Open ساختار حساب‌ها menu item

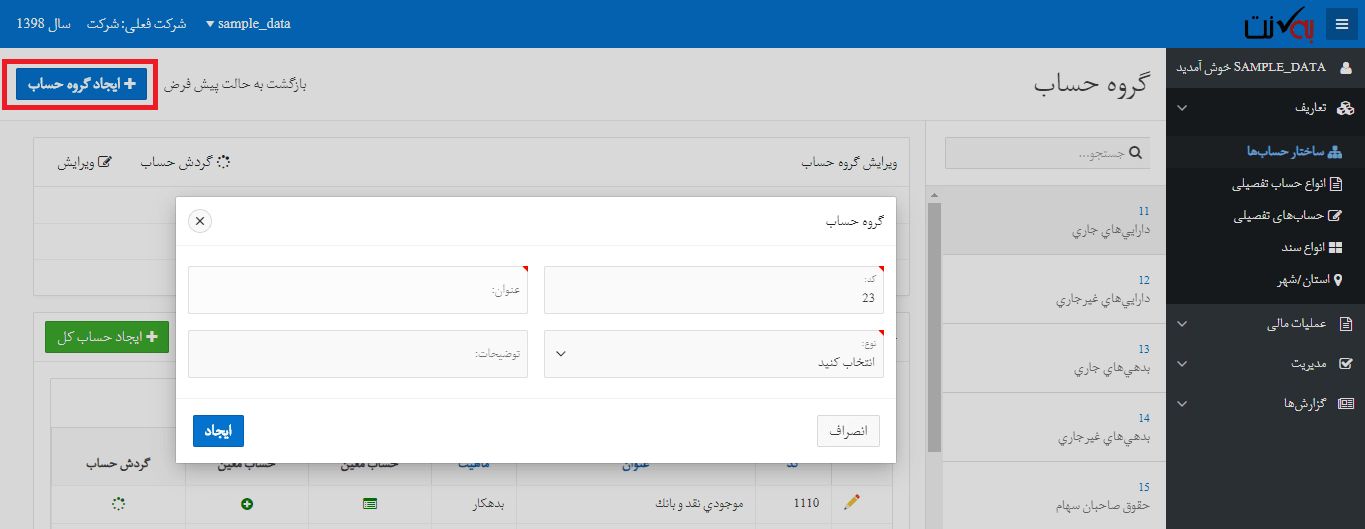(1294, 151)
